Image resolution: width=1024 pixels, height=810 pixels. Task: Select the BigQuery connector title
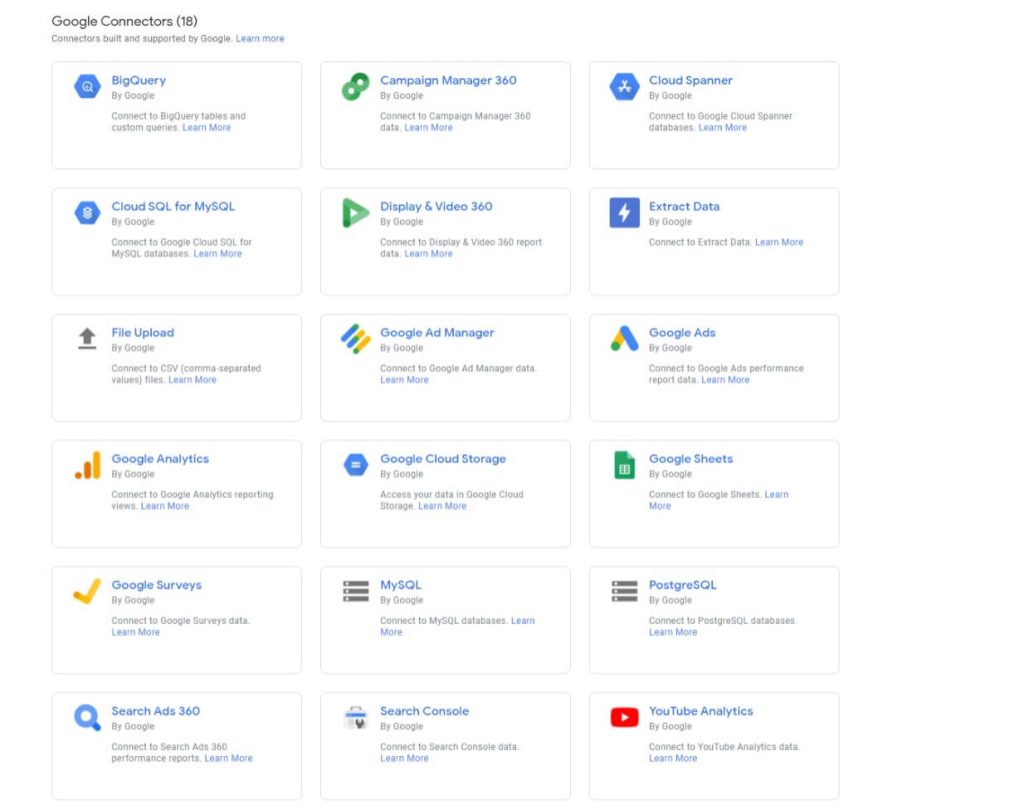(x=138, y=80)
